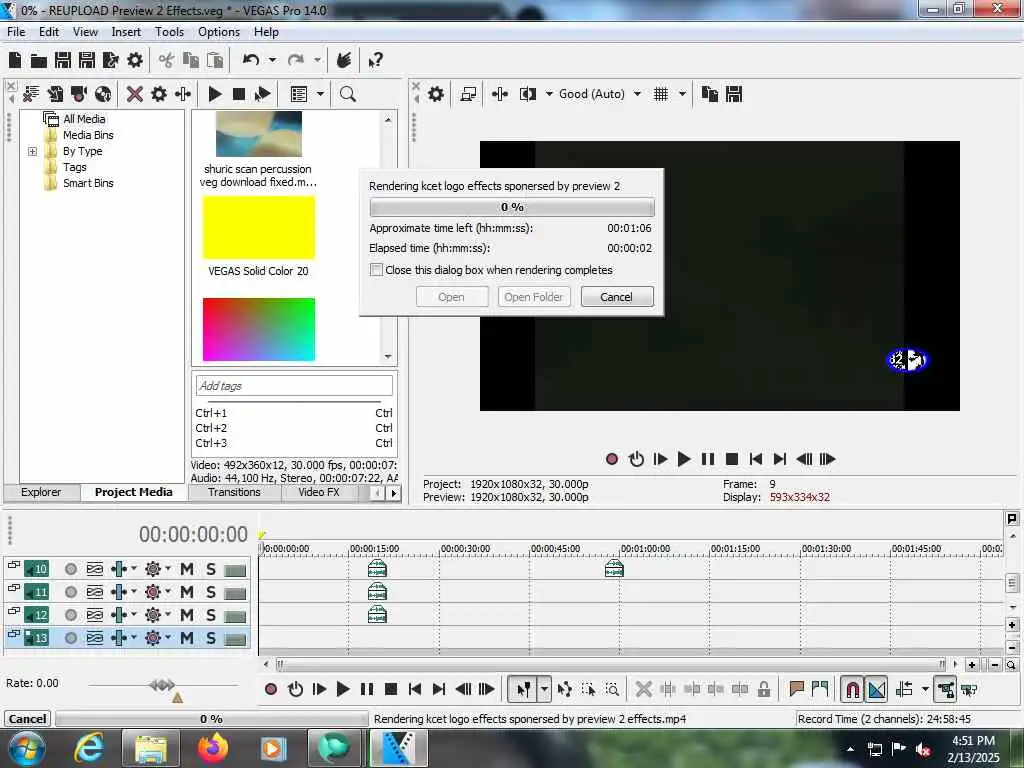This screenshot has width=1024, height=768.
Task: Copy snapshot to clipboard icon in preview
Action: click(709, 94)
